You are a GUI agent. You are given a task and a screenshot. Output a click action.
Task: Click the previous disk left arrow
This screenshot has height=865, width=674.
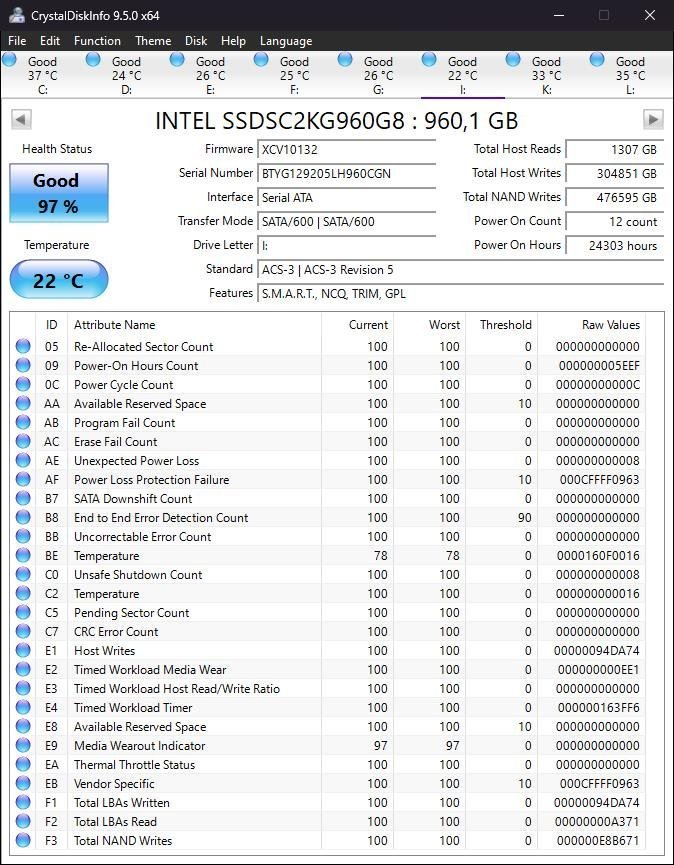20,120
